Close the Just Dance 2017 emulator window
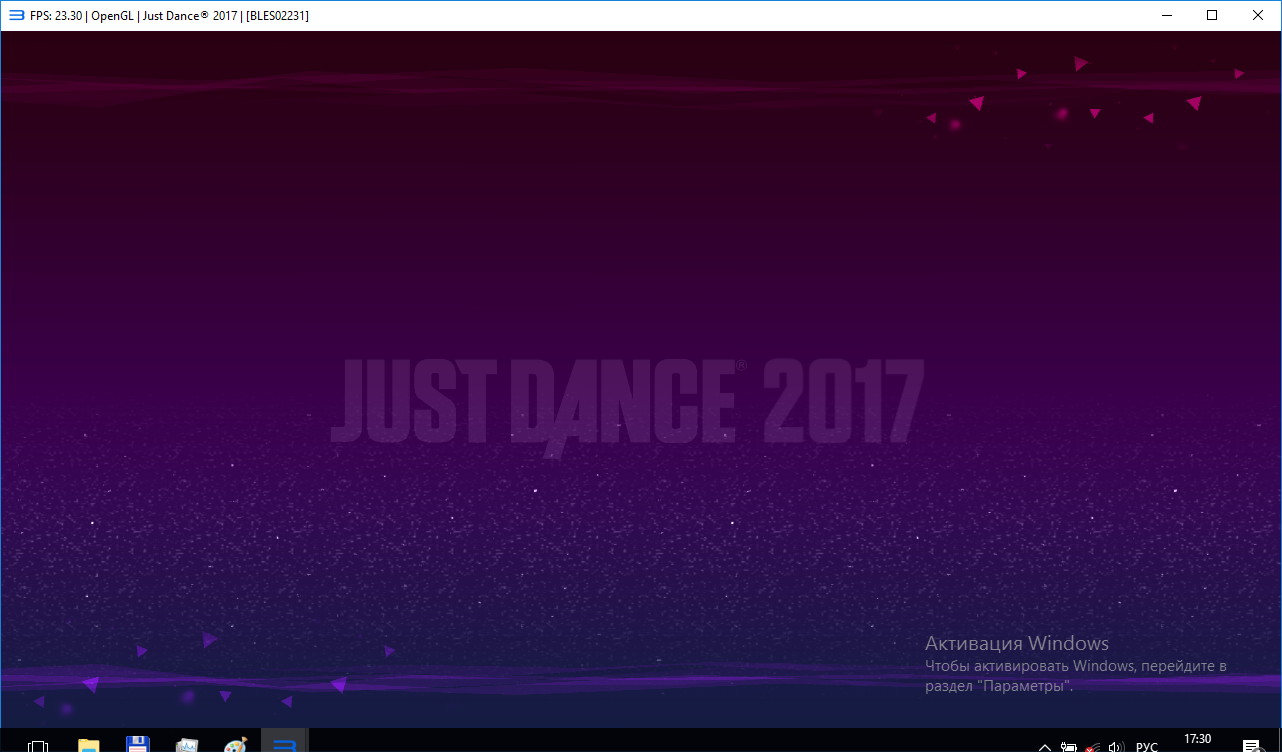Screen dimensions: 1282x752 tap(1258, 15)
